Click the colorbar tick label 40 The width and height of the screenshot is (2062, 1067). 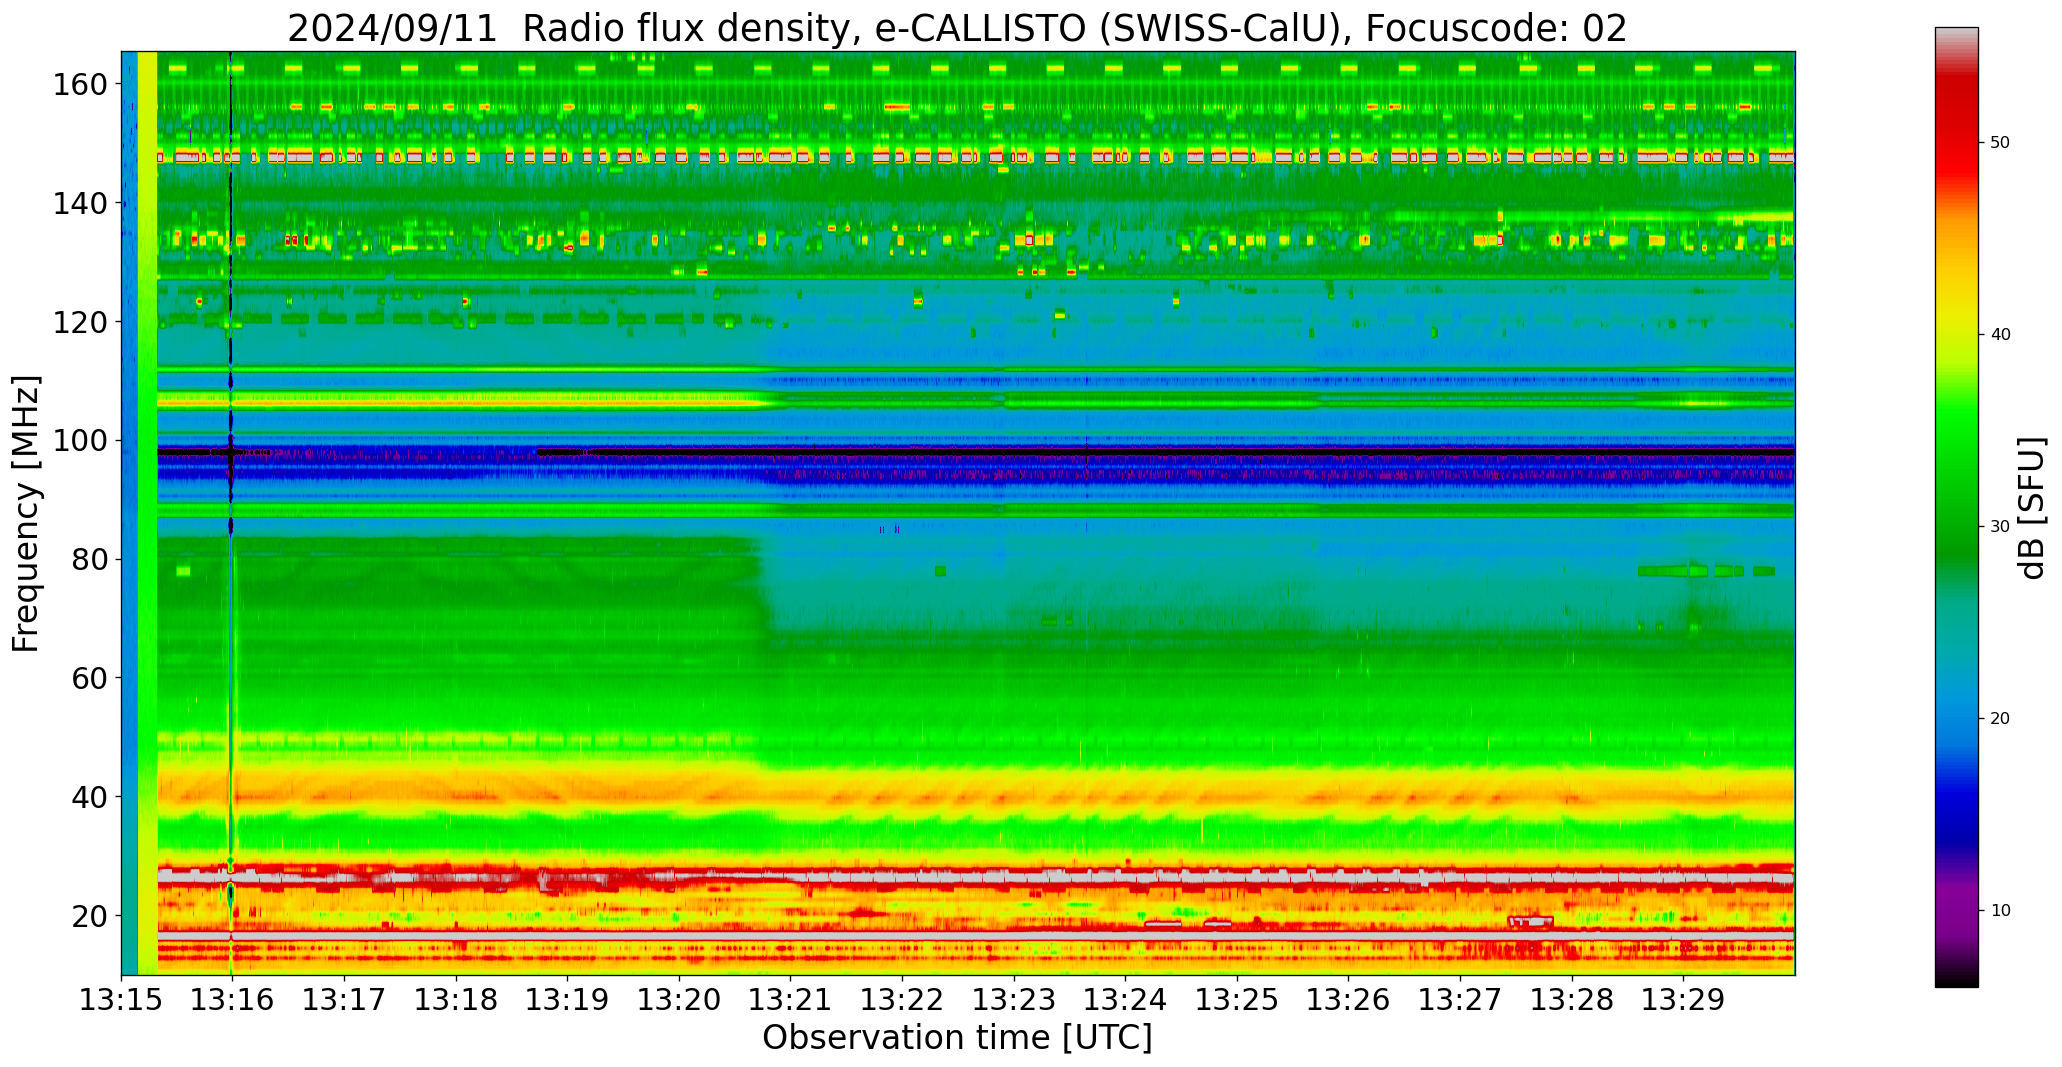(2000, 335)
